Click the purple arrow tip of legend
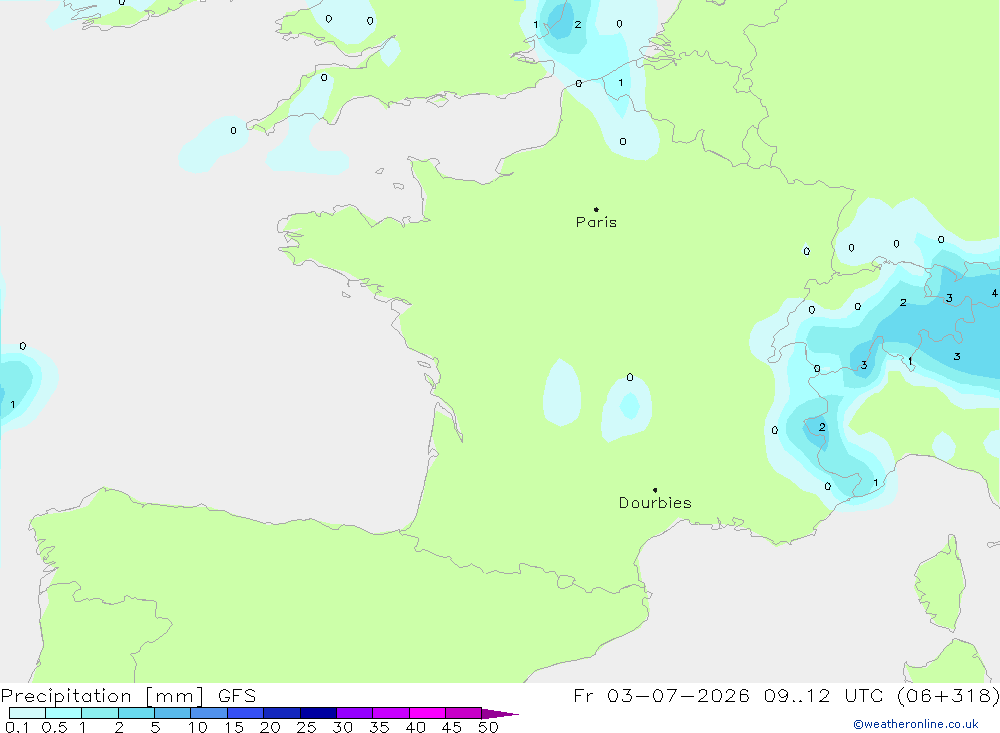The height and width of the screenshot is (733, 1000). coord(501,713)
